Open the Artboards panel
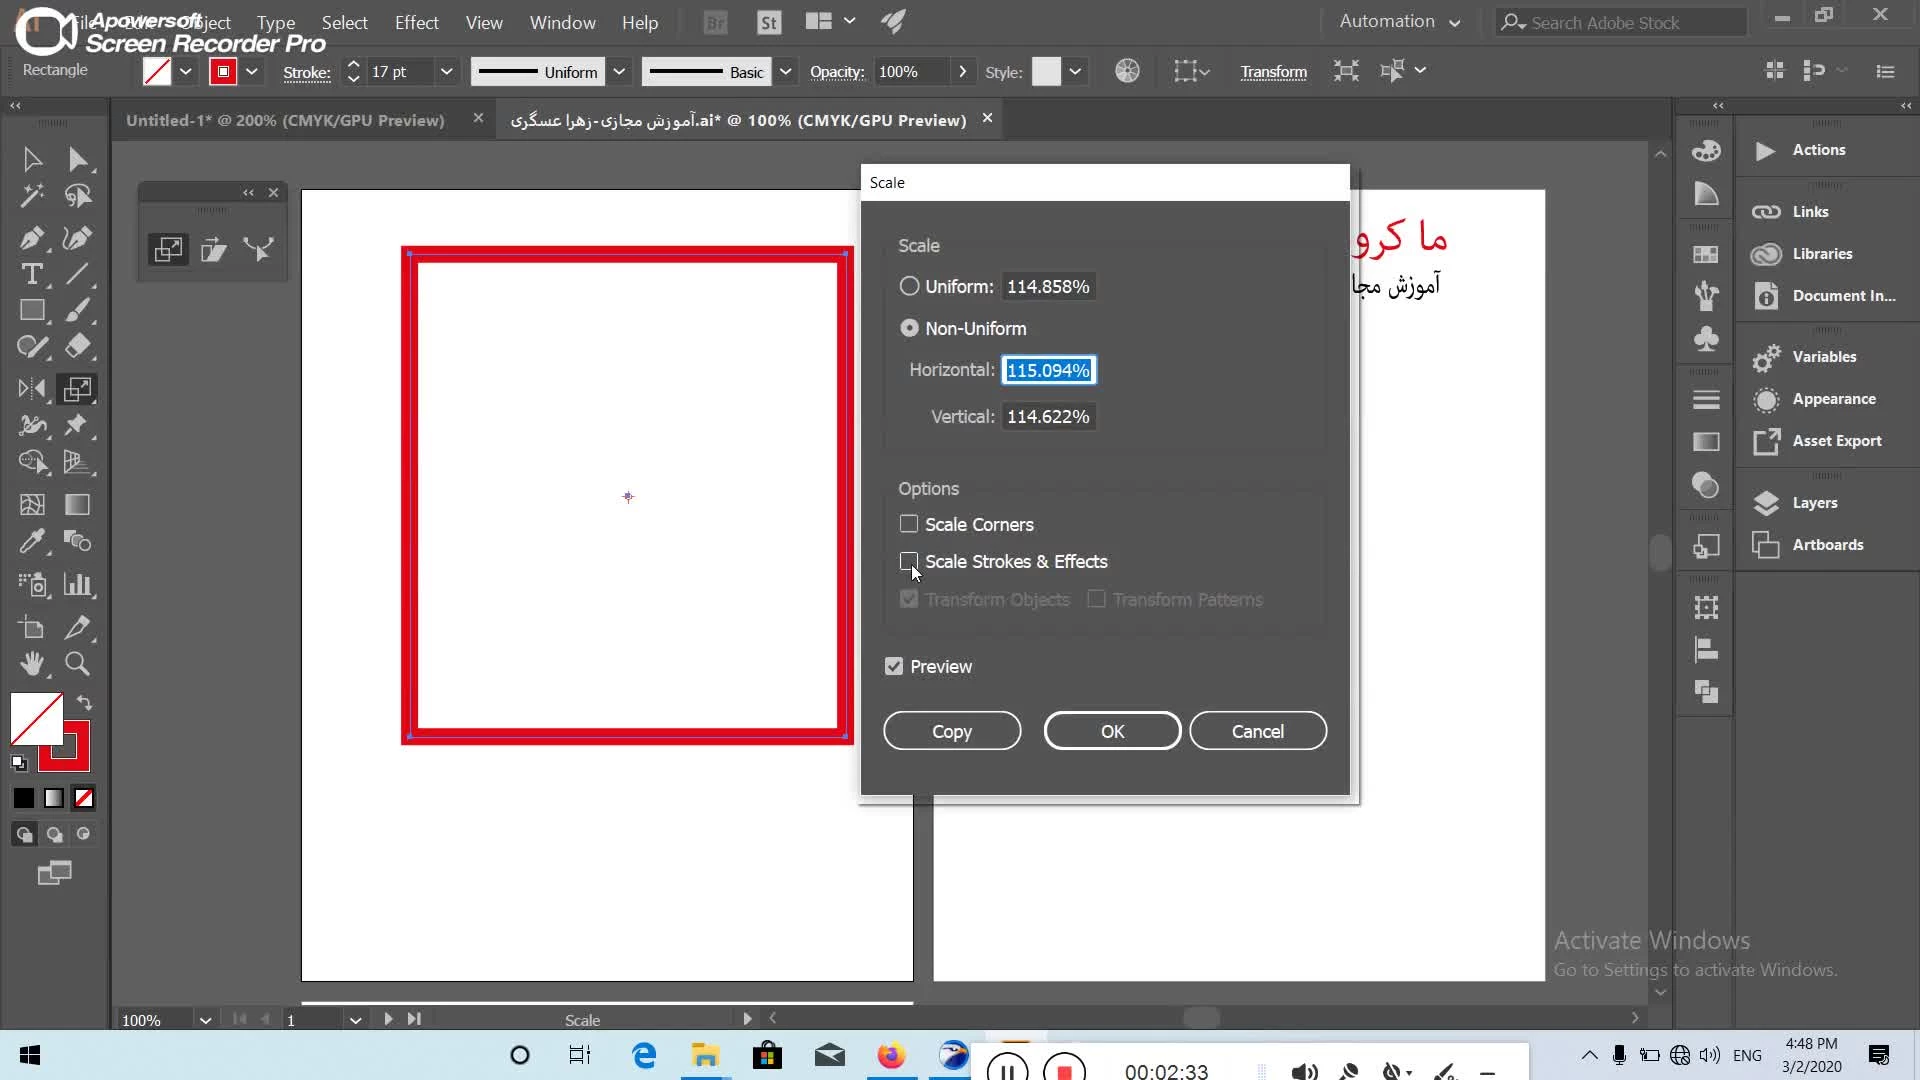 (1827, 545)
